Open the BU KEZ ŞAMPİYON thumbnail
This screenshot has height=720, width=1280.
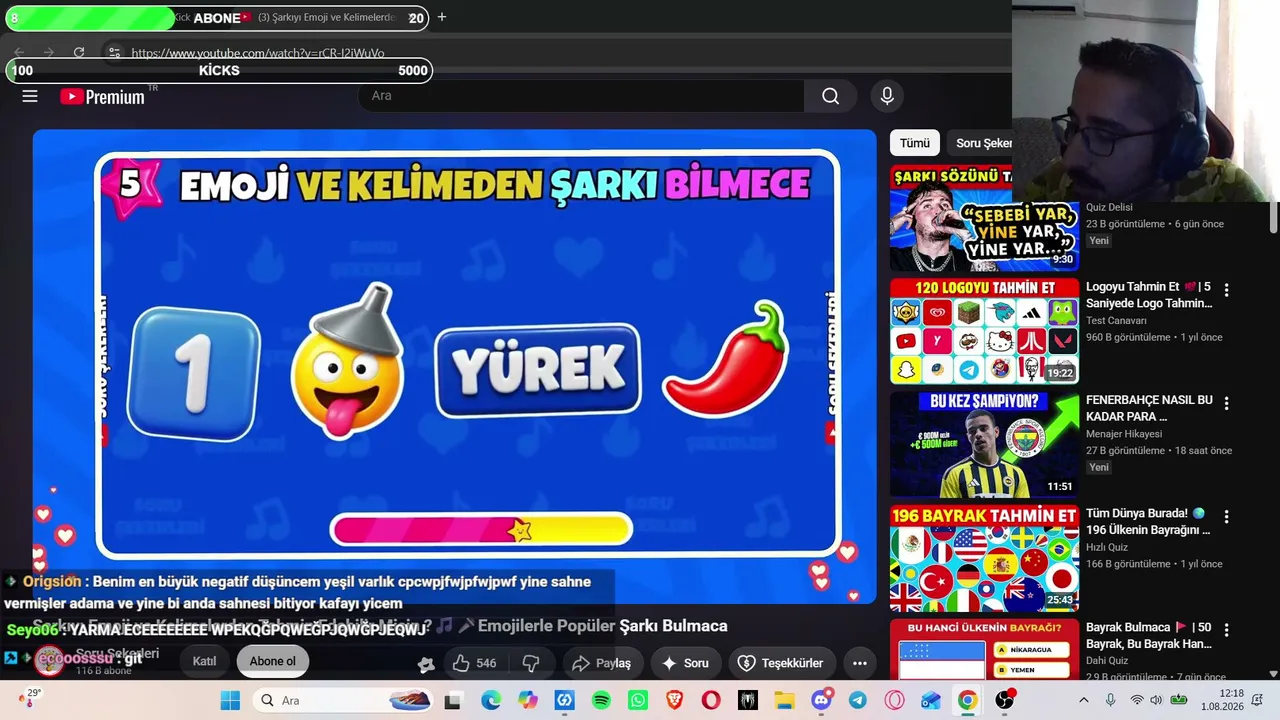point(985,444)
